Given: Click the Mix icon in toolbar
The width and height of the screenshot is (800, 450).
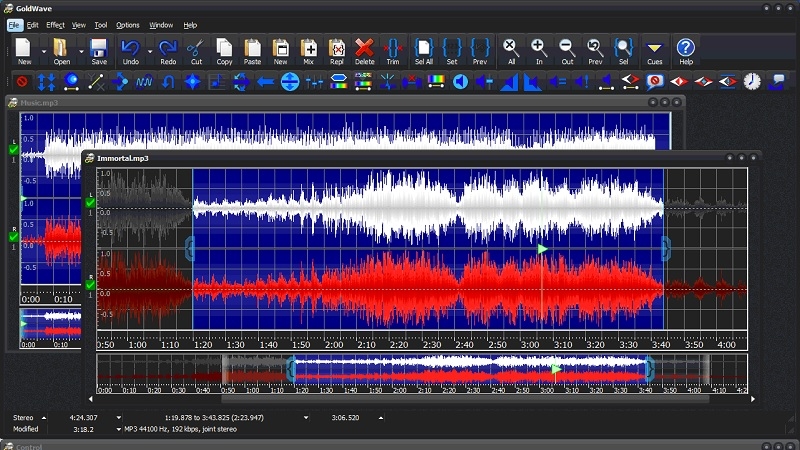Looking at the screenshot, I should tap(309, 48).
